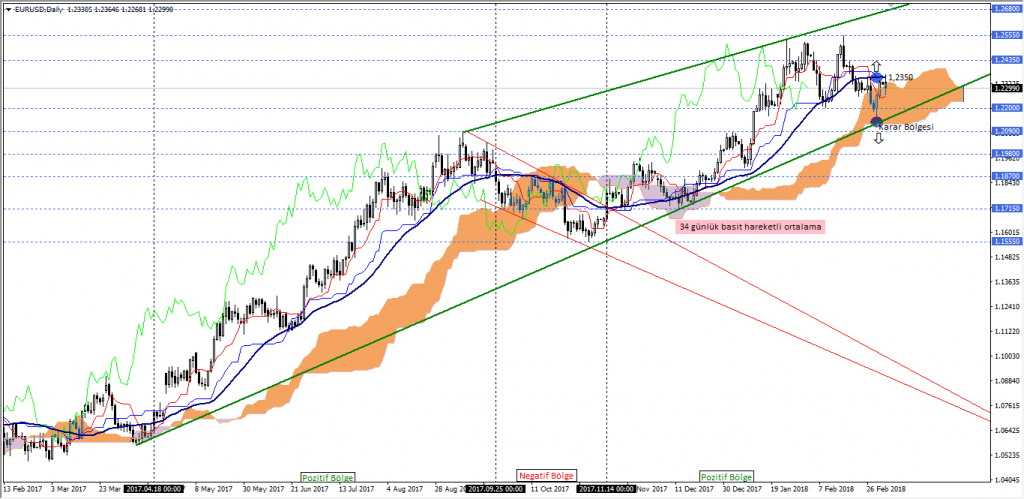
Task: Click Pozitif Bölge label above 21 Jun 2017
Action: (330, 476)
